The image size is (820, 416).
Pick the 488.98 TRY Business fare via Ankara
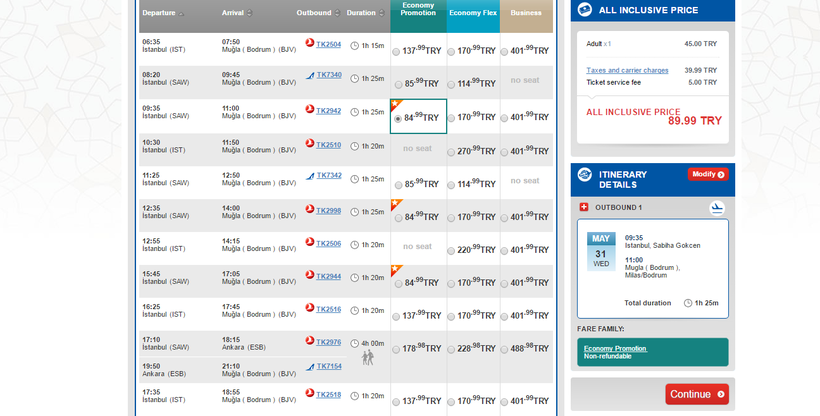coord(505,347)
